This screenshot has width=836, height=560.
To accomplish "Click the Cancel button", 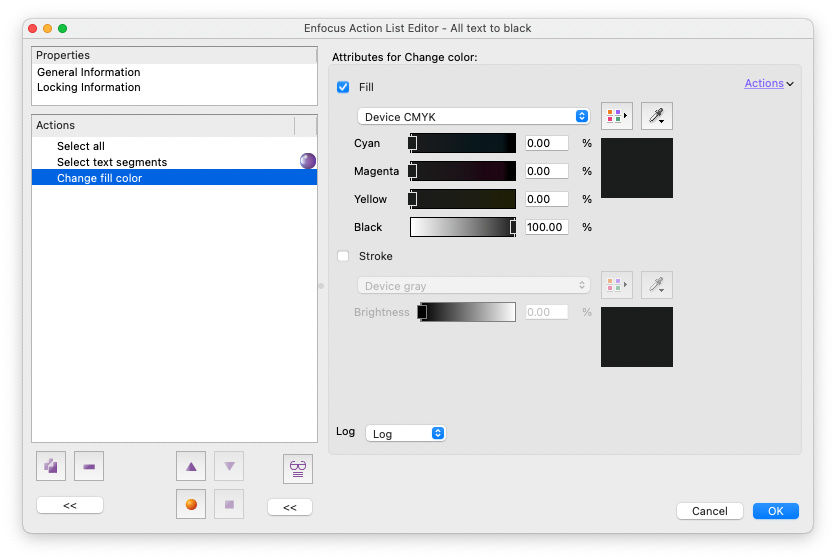I will [710, 511].
